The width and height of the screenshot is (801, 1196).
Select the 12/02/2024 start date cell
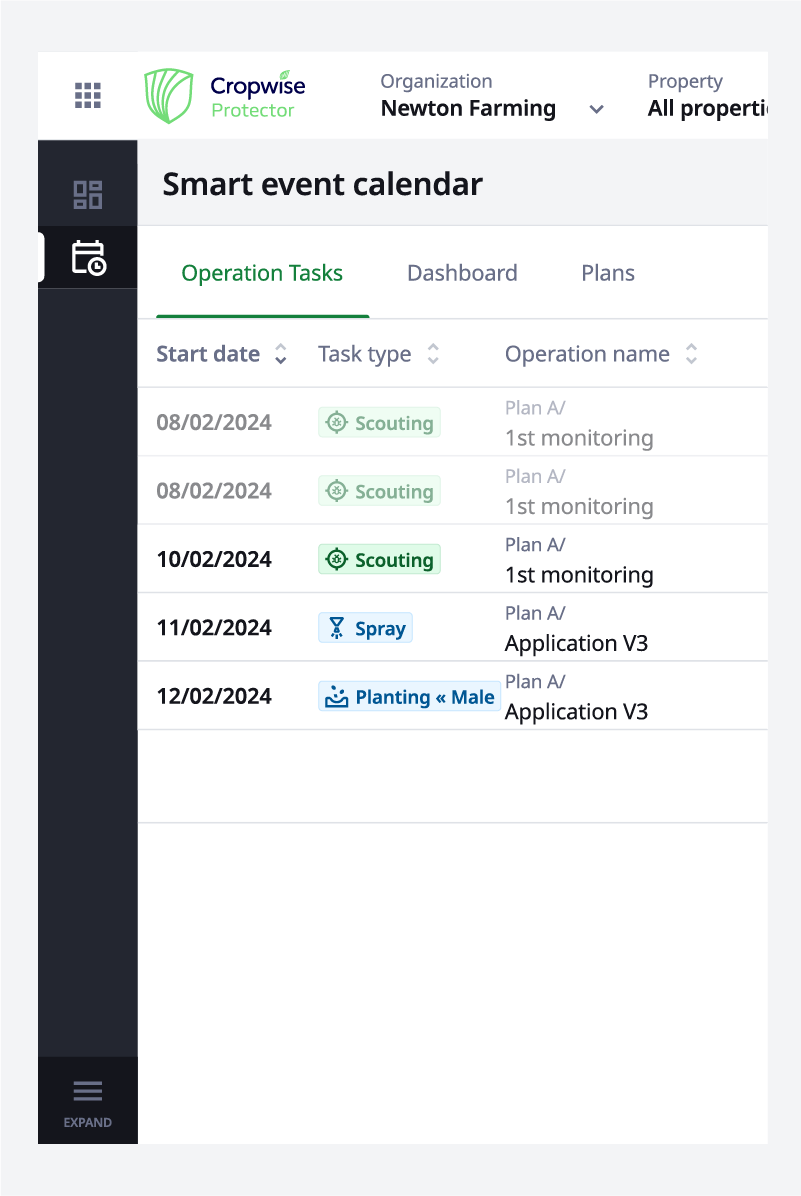[214, 696]
